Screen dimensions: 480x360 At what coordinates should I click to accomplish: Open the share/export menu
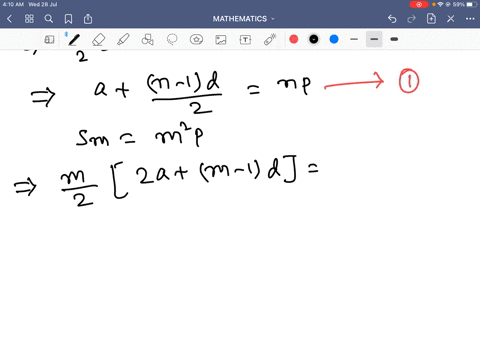[x=88, y=19]
